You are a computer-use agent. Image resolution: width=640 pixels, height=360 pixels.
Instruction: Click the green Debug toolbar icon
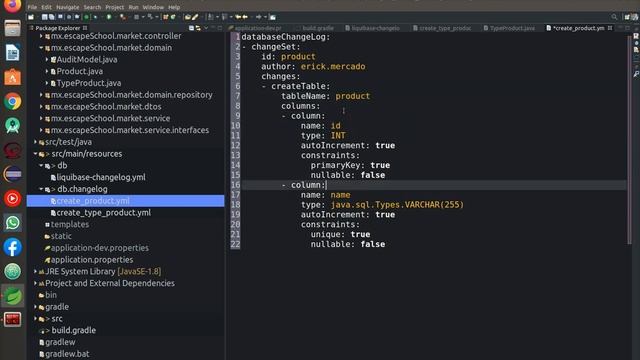tap(87, 17)
